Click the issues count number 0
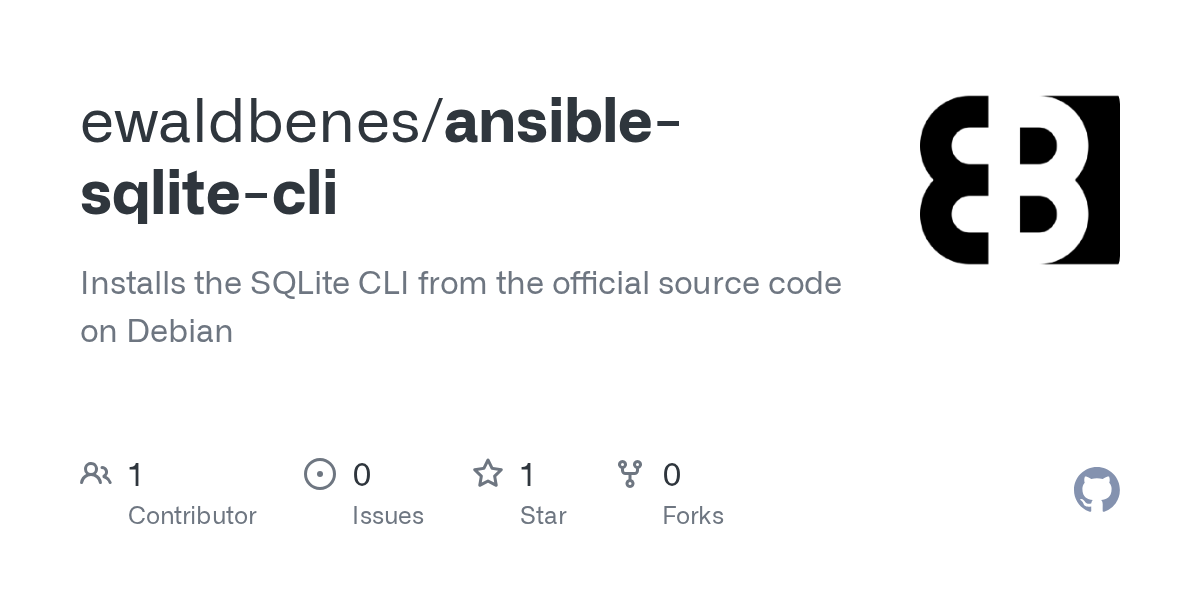 click(362, 475)
